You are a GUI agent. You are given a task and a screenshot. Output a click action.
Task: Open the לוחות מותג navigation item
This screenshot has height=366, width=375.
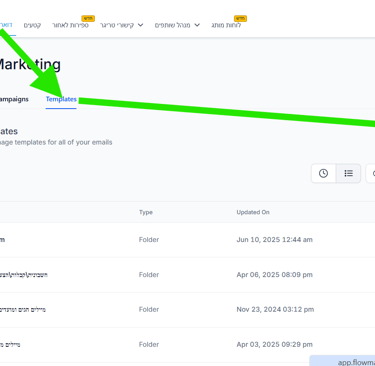(x=226, y=25)
